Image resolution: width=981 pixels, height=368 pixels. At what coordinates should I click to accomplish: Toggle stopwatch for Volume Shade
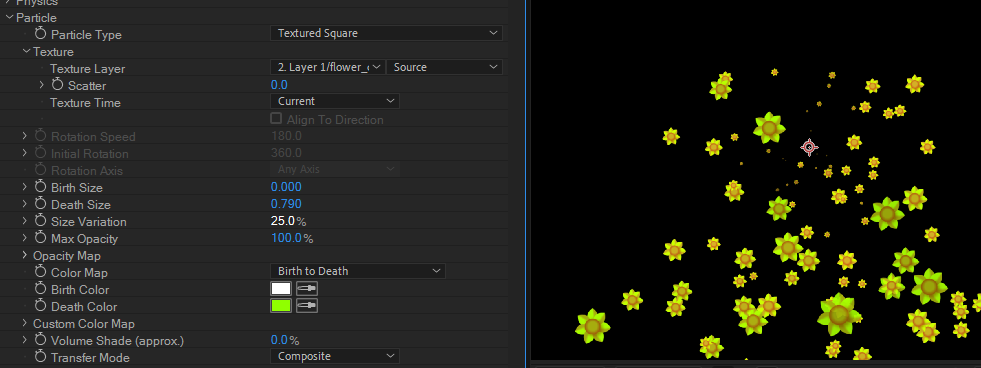41,340
